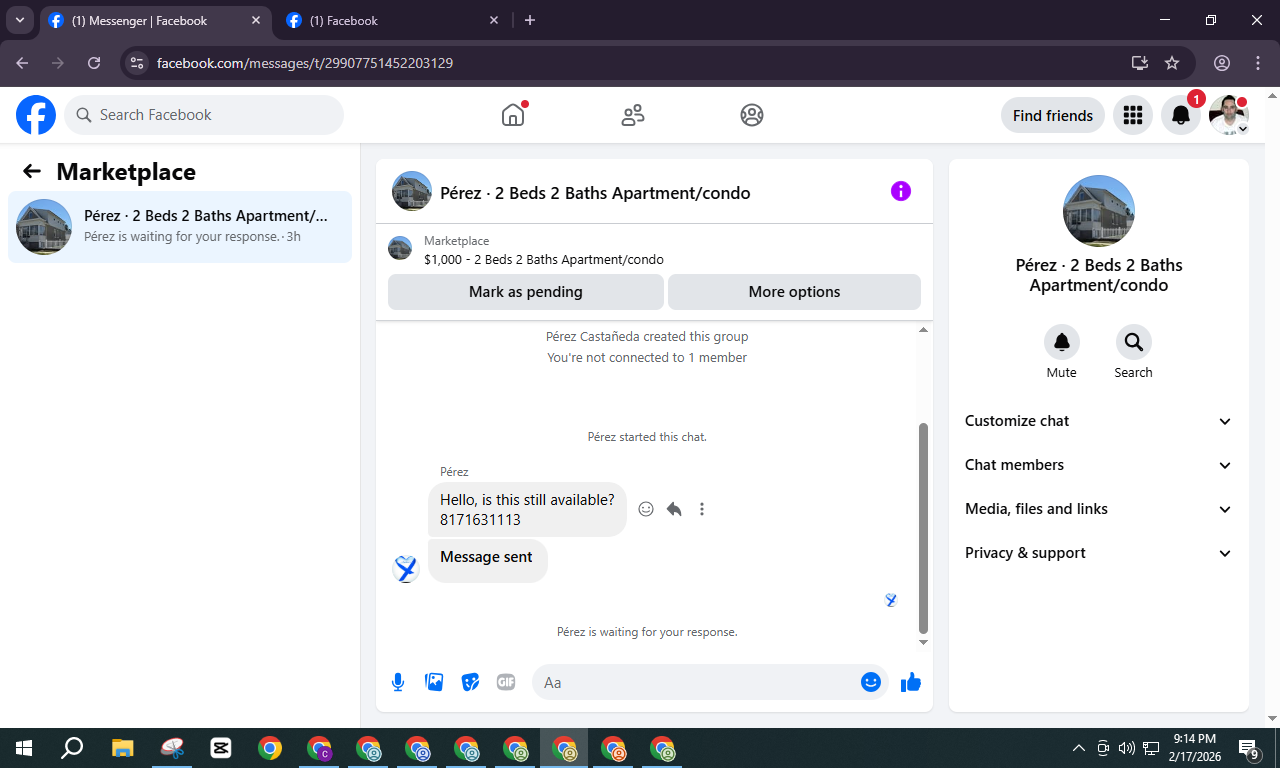
Task: Open the Menu grid icon
Action: tap(1133, 115)
